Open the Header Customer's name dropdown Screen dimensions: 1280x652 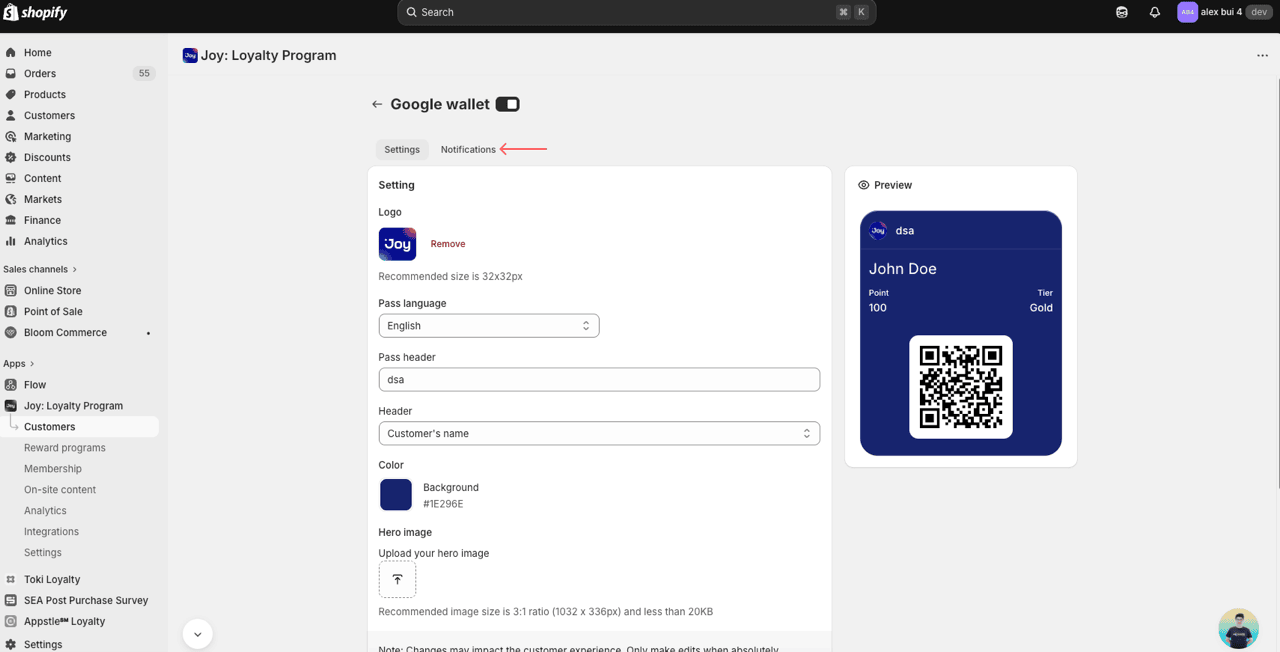[599, 434]
